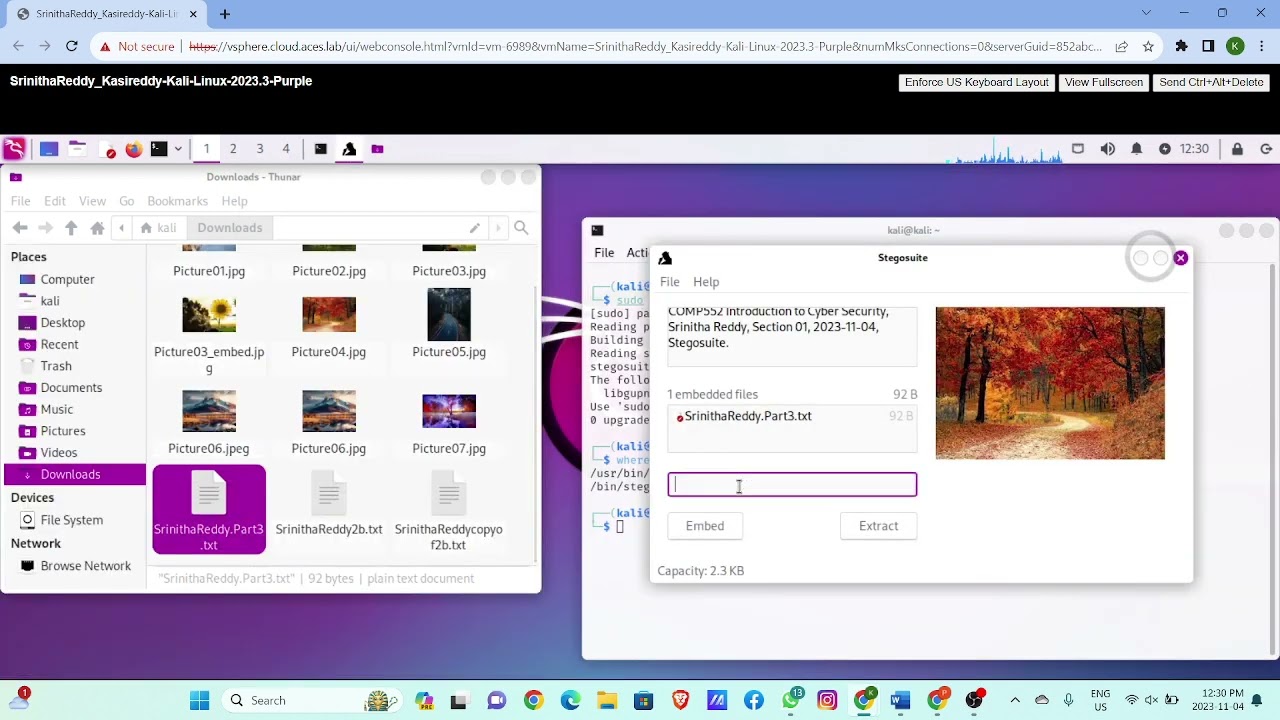Open the Help menu in Thunar
Image resolution: width=1280 pixels, height=720 pixels.
point(234,201)
